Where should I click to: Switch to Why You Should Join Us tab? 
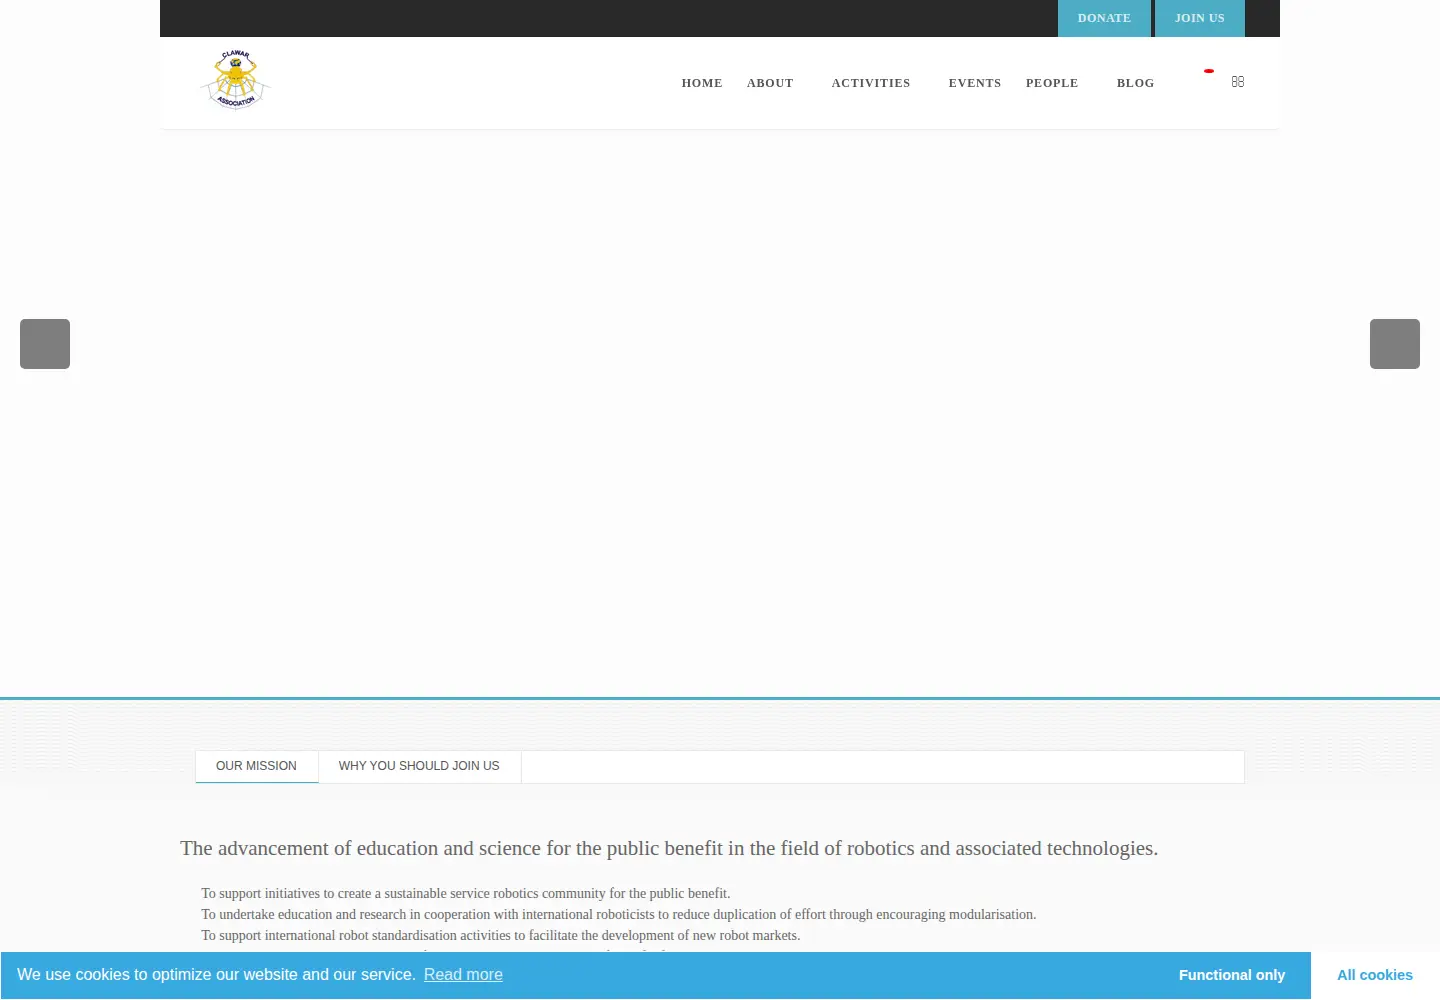point(419,767)
